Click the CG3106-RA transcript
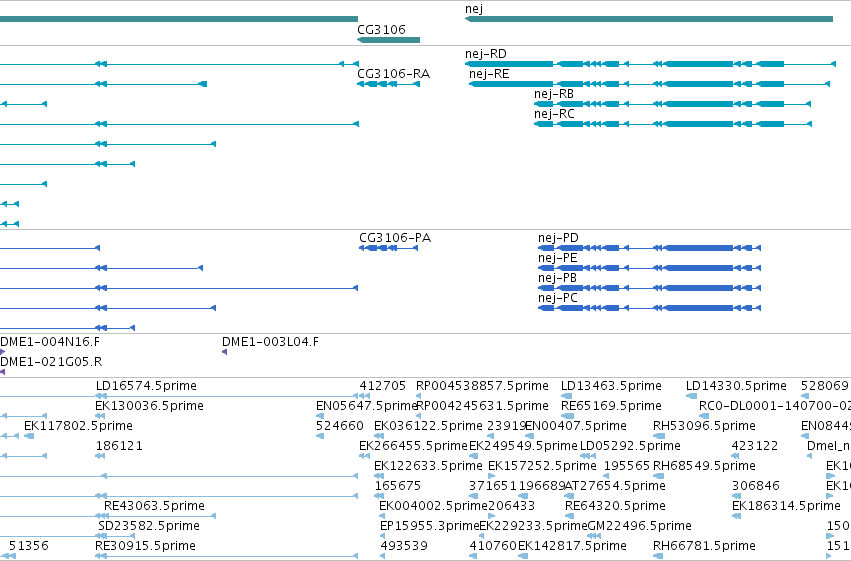Image resolution: width=851 pixels, height=561 pixels. (x=388, y=84)
